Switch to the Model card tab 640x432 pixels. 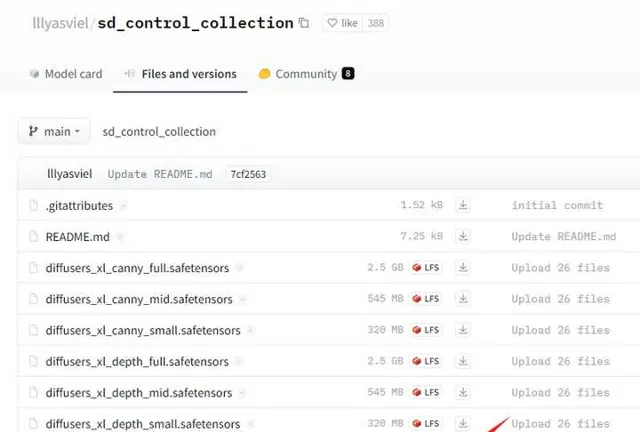pos(66,74)
